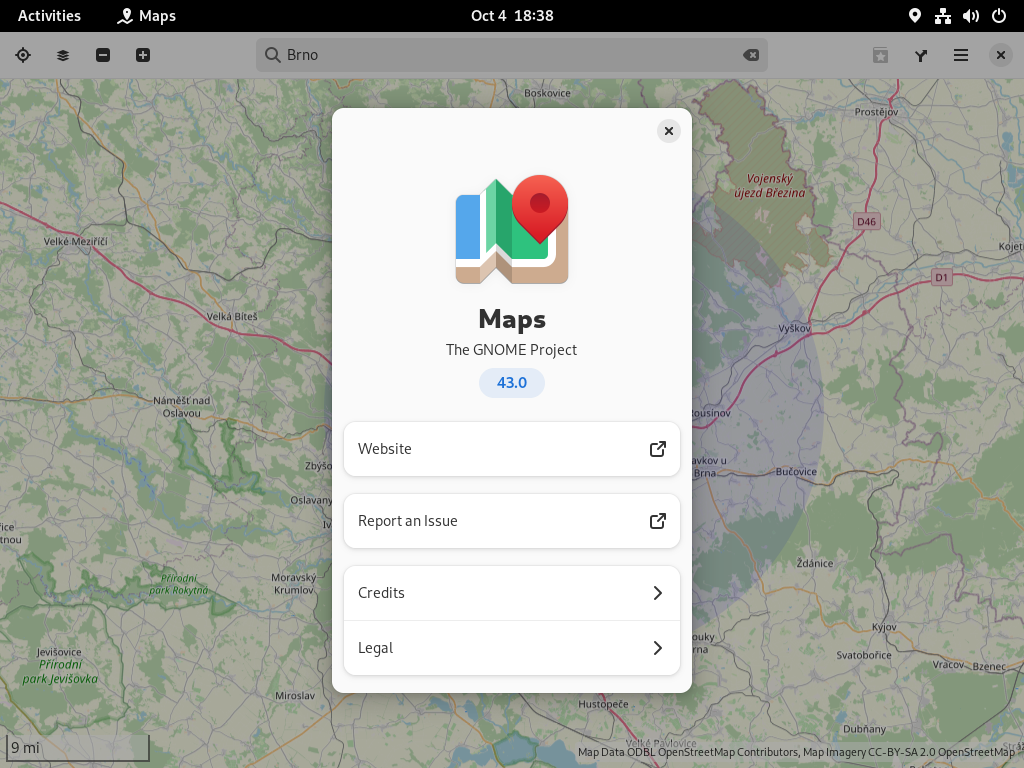Open the map layers selector
Image resolution: width=1024 pixels, height=768 pixels.
pyautogui.click(x=63, y=56)
